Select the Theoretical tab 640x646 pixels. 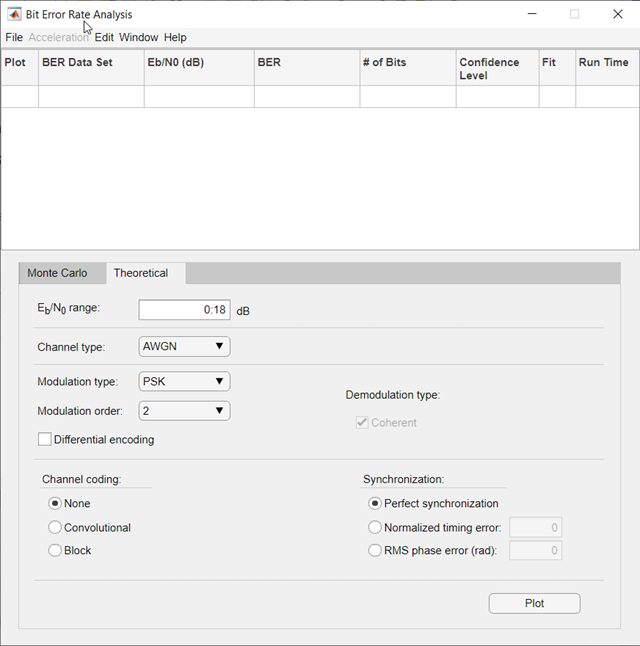coord(140,273)
